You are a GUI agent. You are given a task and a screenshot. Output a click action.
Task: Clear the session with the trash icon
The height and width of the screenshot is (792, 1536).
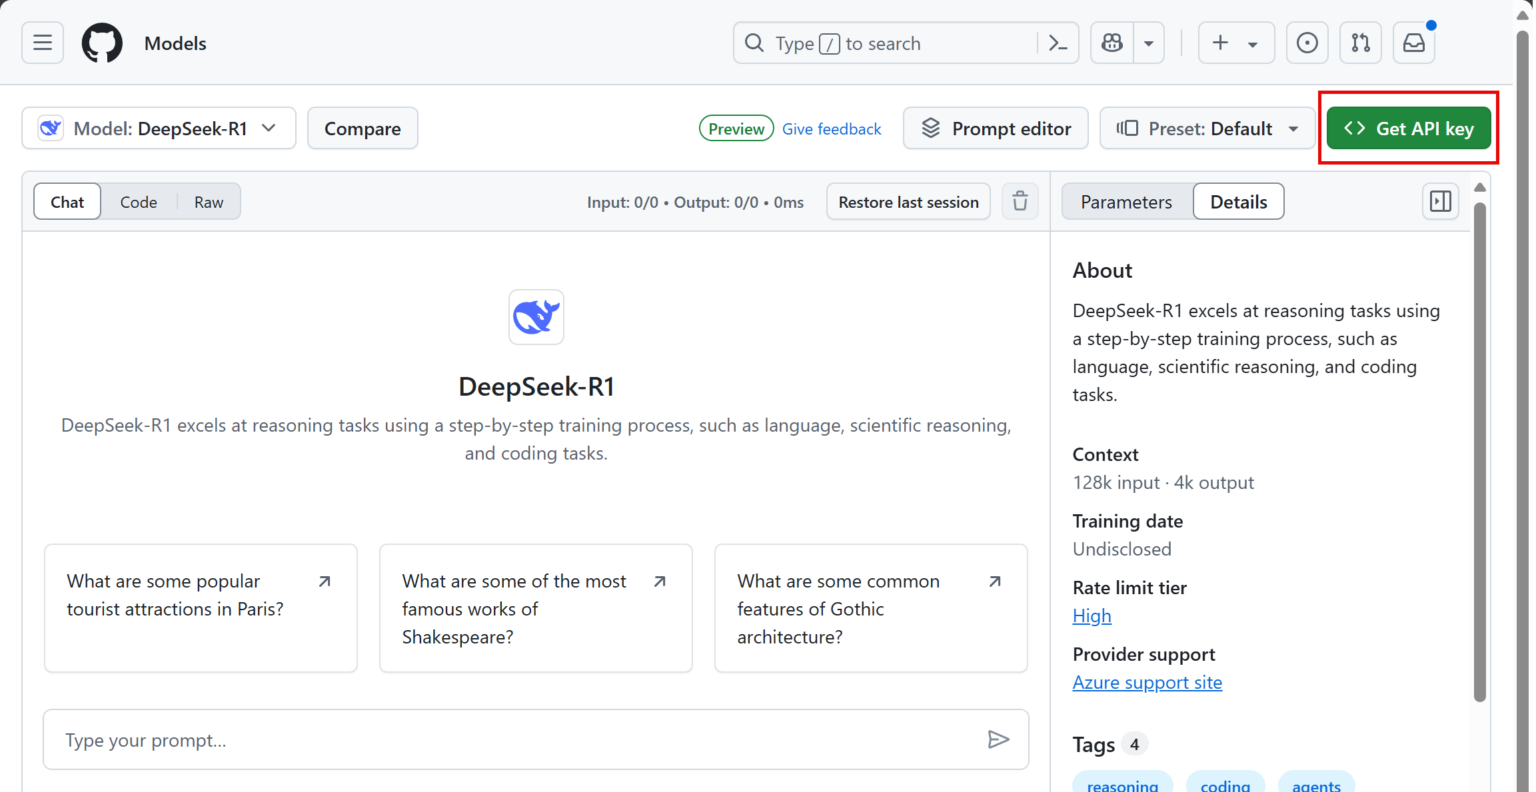click(x=1020, y=201)
